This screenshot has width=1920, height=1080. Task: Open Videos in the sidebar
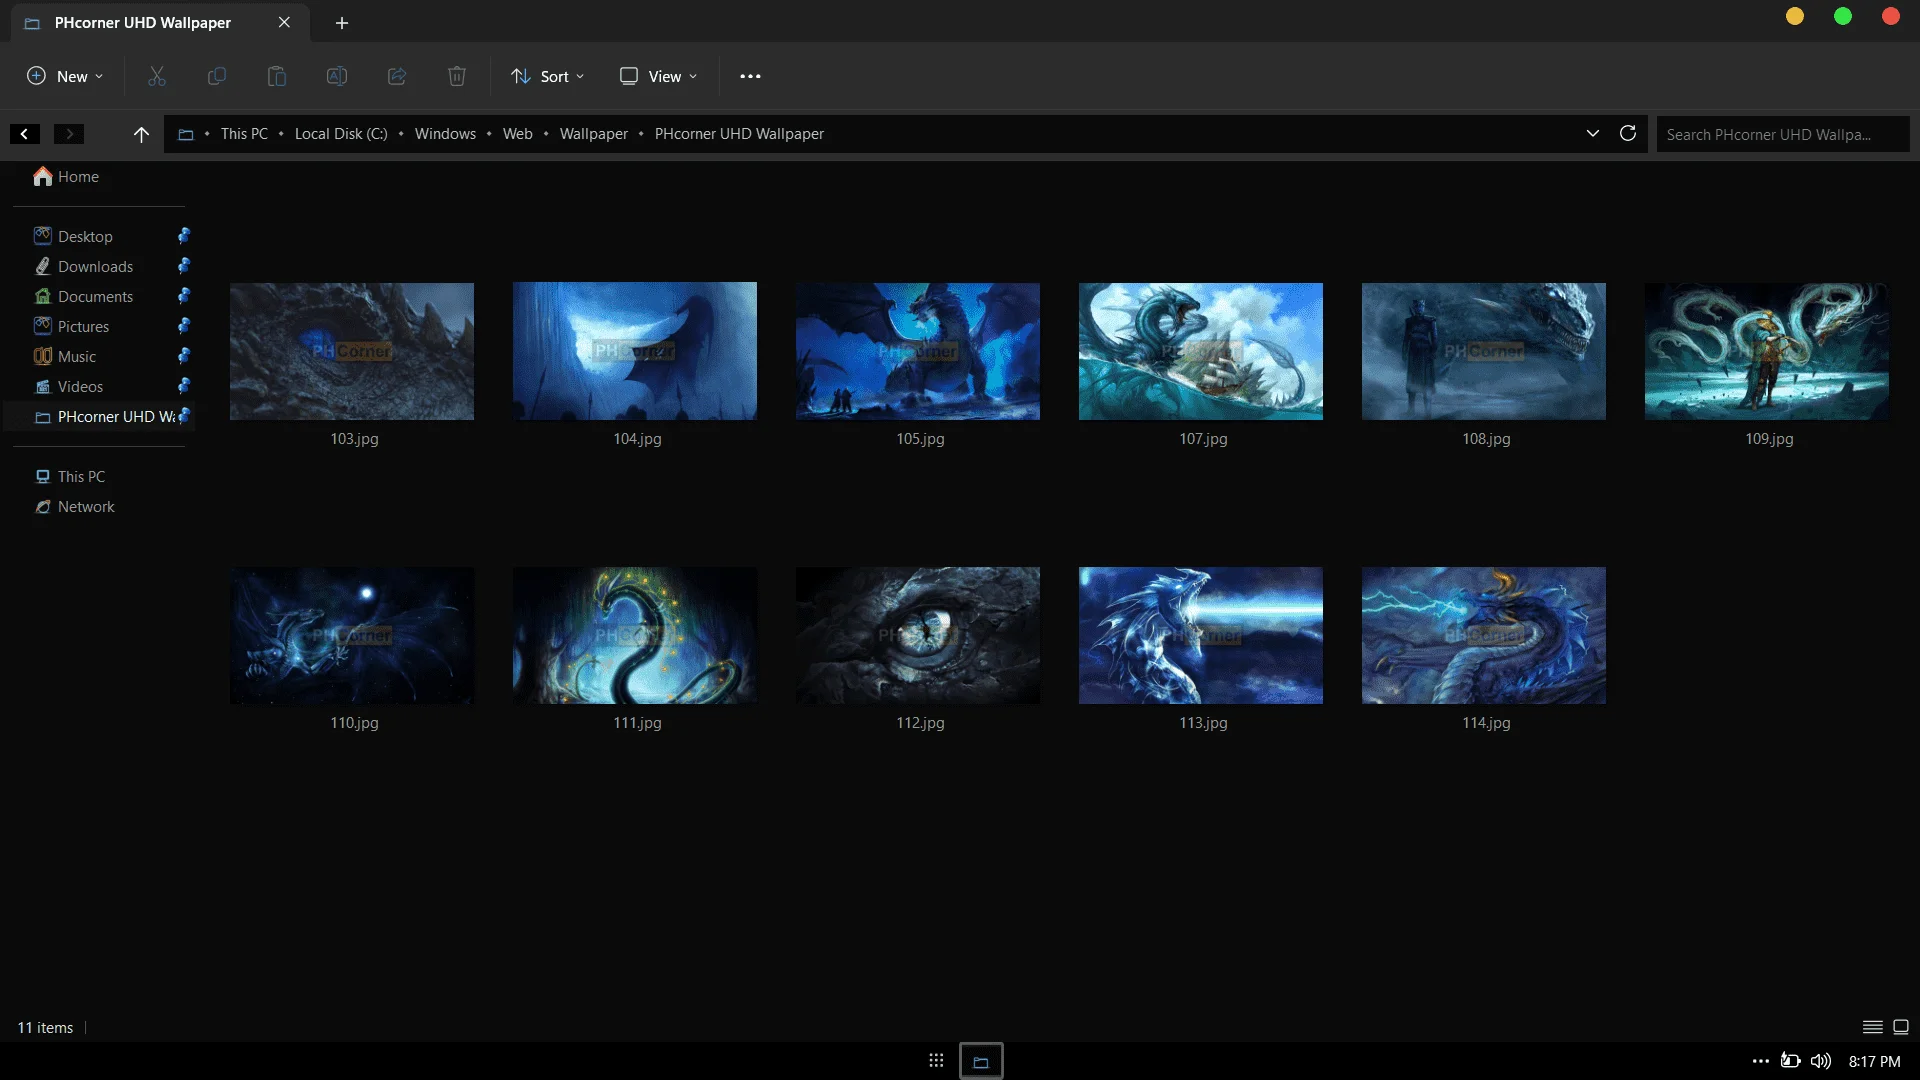pos(68,386)
